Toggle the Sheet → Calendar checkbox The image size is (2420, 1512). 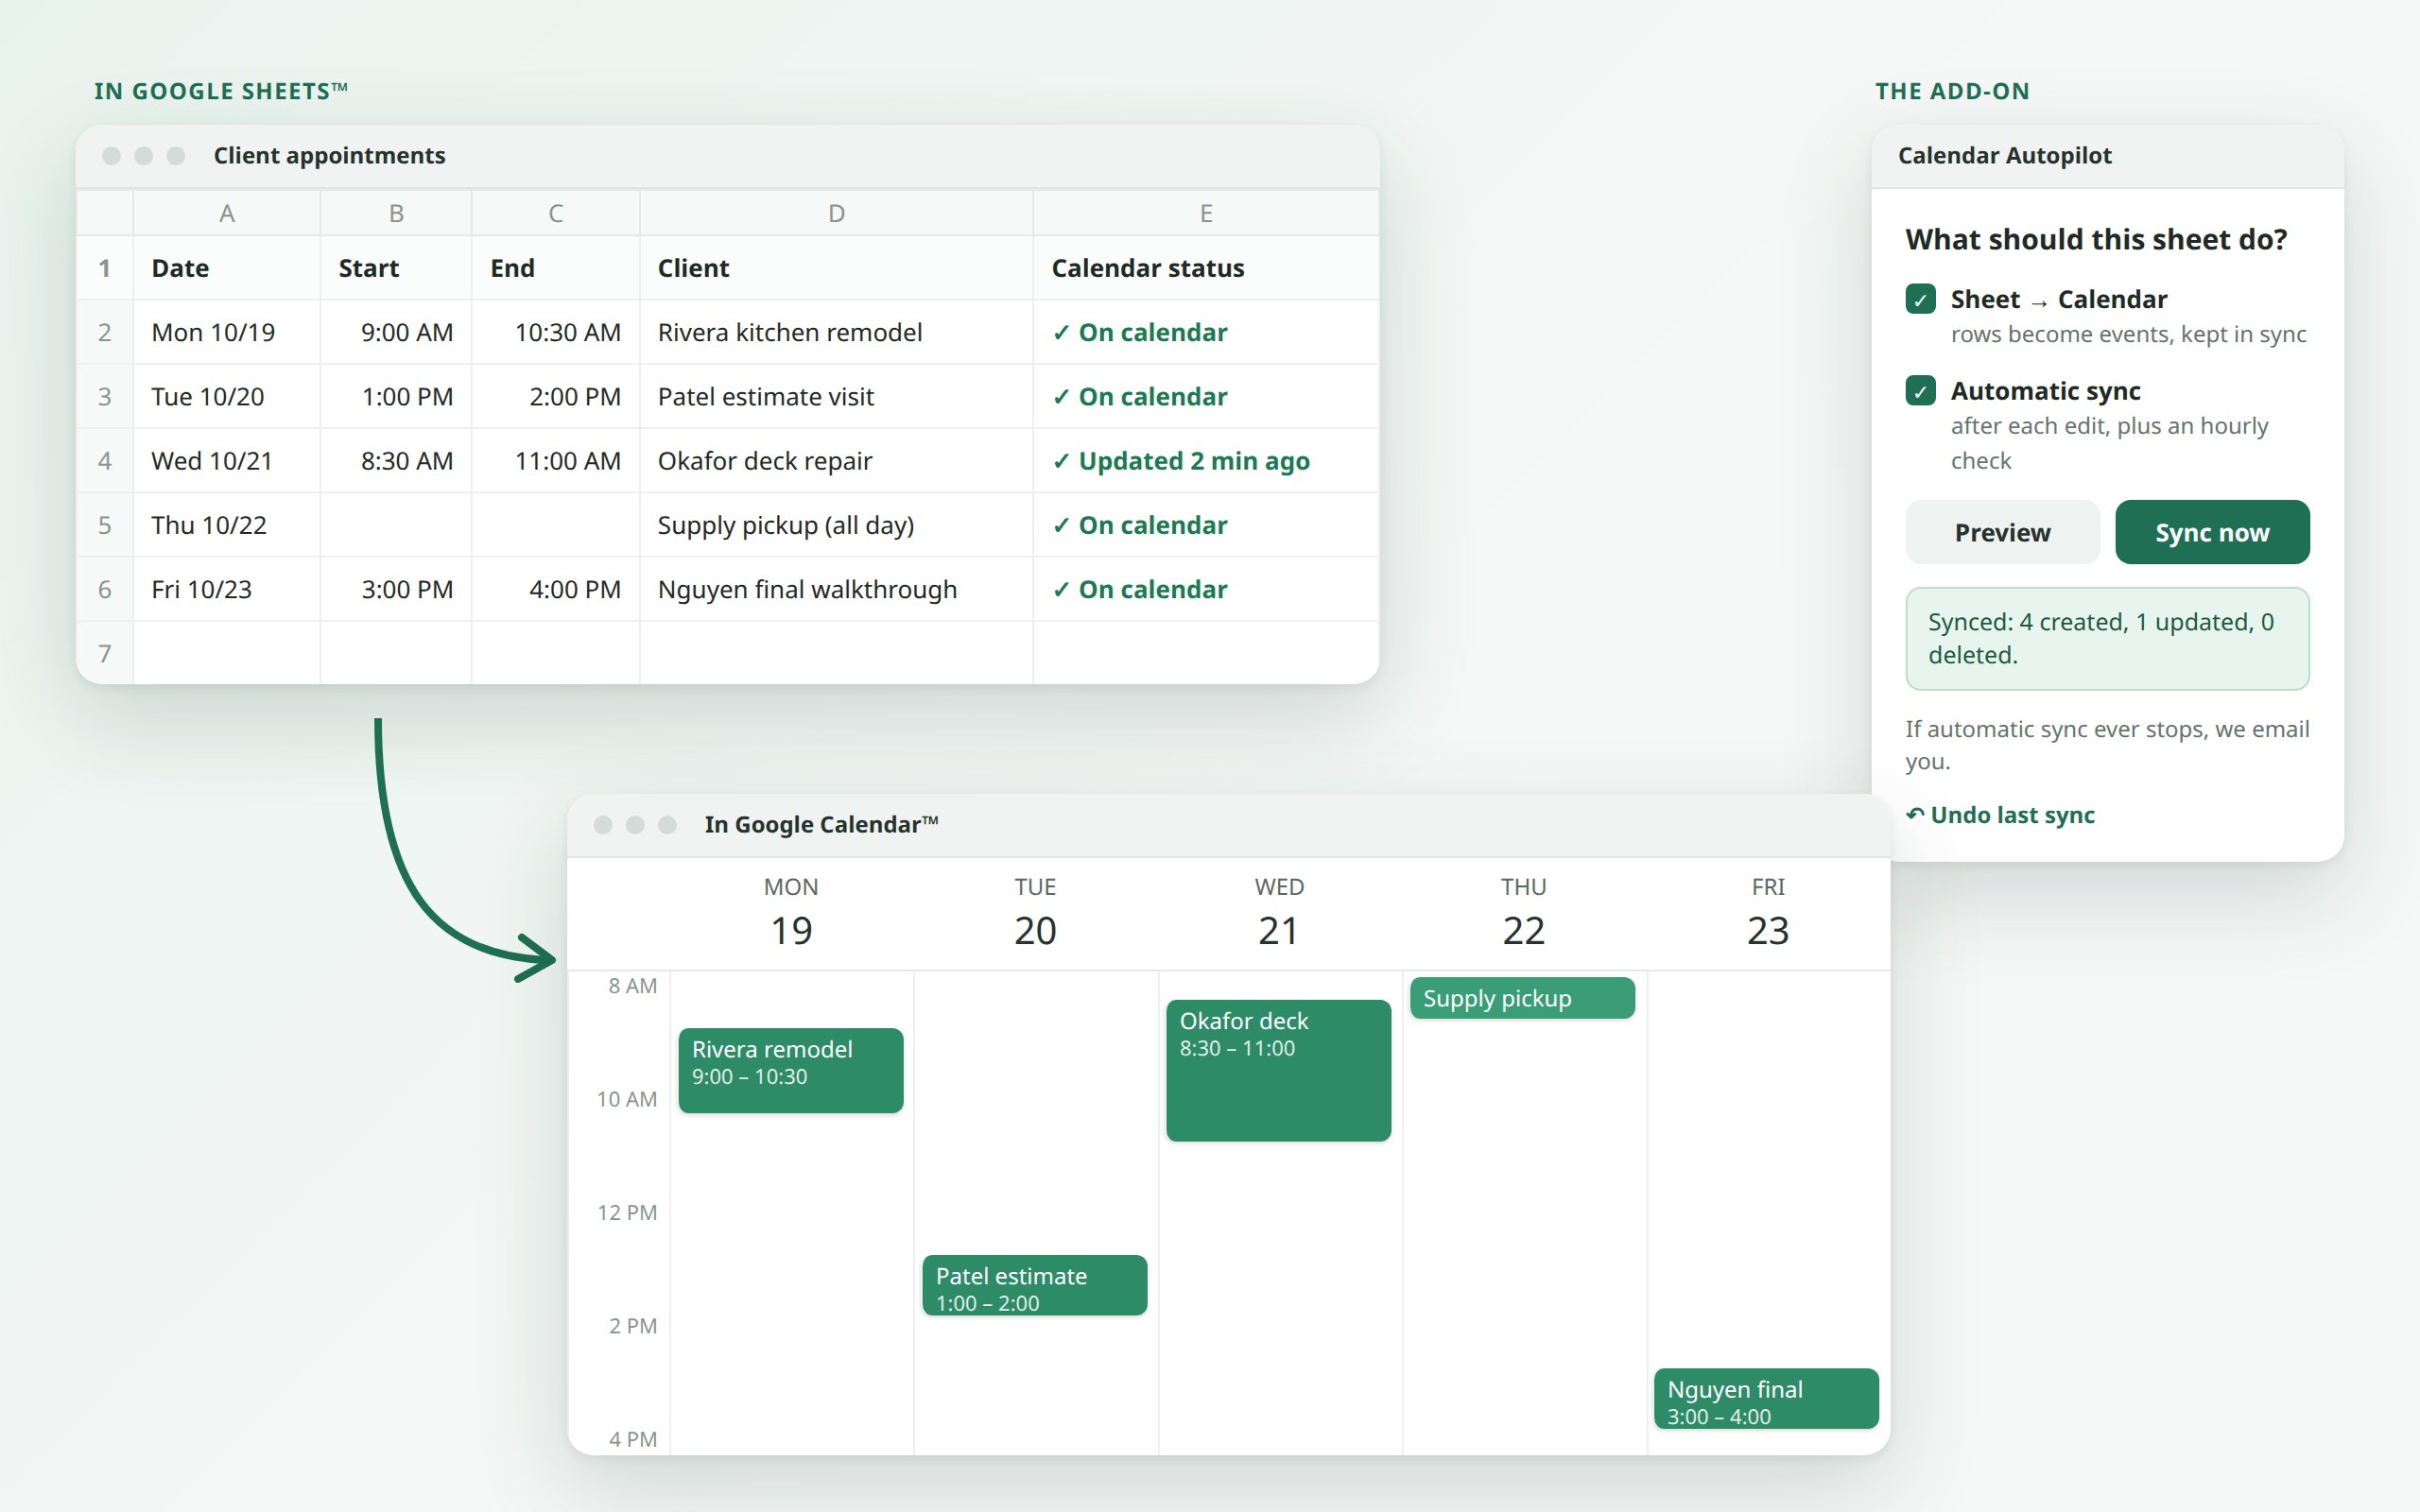pyautogui.click(x=1920, y=299)
